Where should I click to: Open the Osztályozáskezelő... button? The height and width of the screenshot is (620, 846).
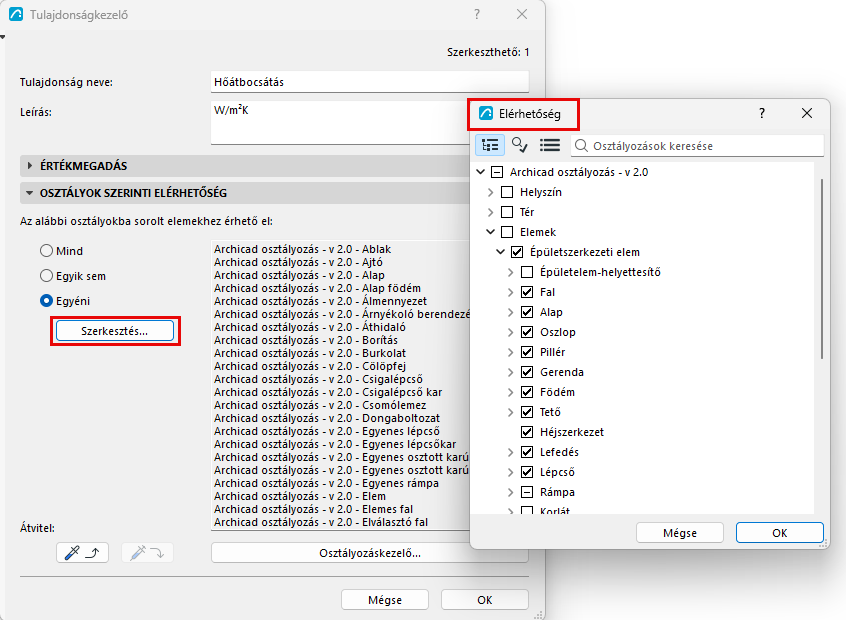coord(370,553)
